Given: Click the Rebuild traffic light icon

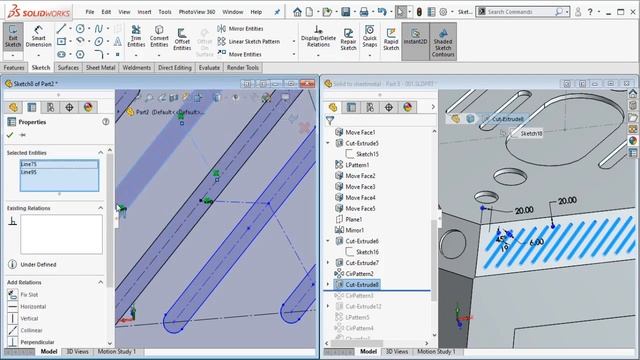Looking at the screenshot, I should click(419, 12).
